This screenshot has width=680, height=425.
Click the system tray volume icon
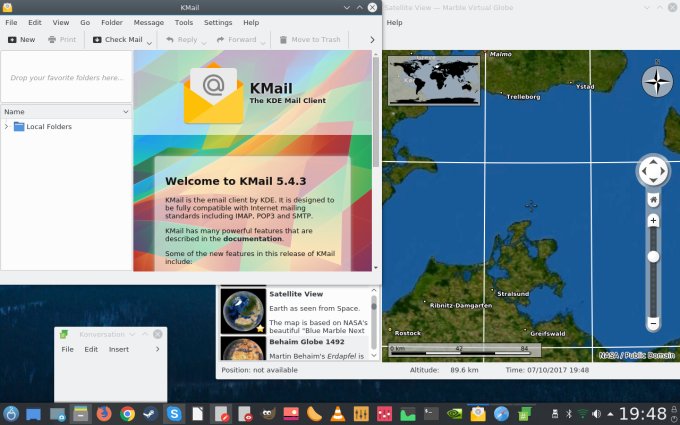point(598,413)
